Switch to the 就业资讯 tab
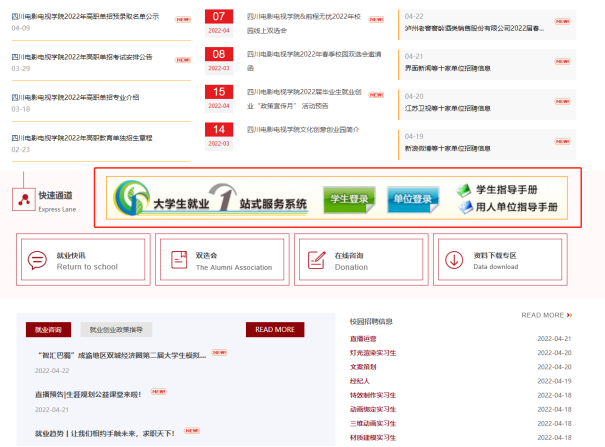This screenshot has height=447, width=605. (x=48, y=329)
